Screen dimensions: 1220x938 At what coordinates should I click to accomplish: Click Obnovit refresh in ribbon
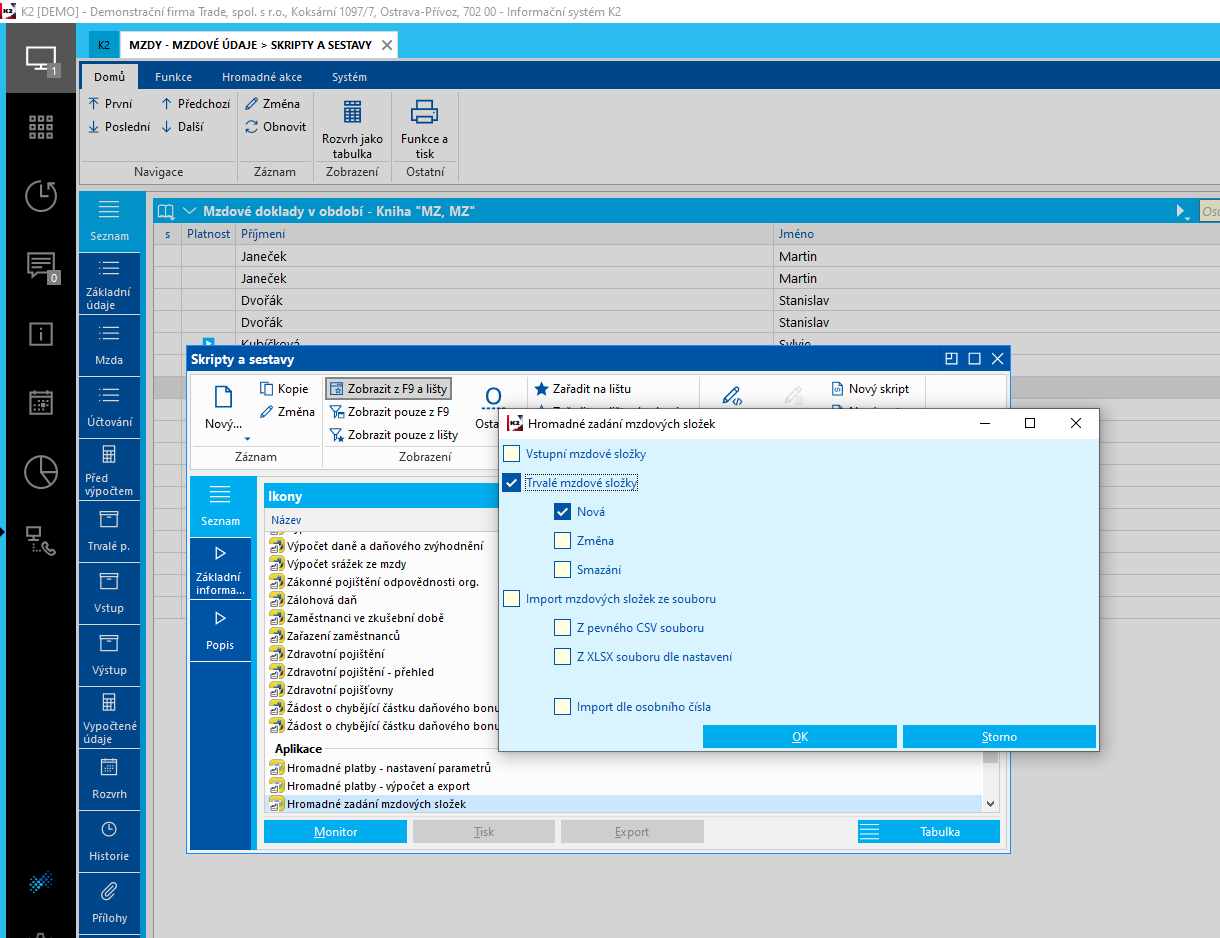(x=276, y=127)
